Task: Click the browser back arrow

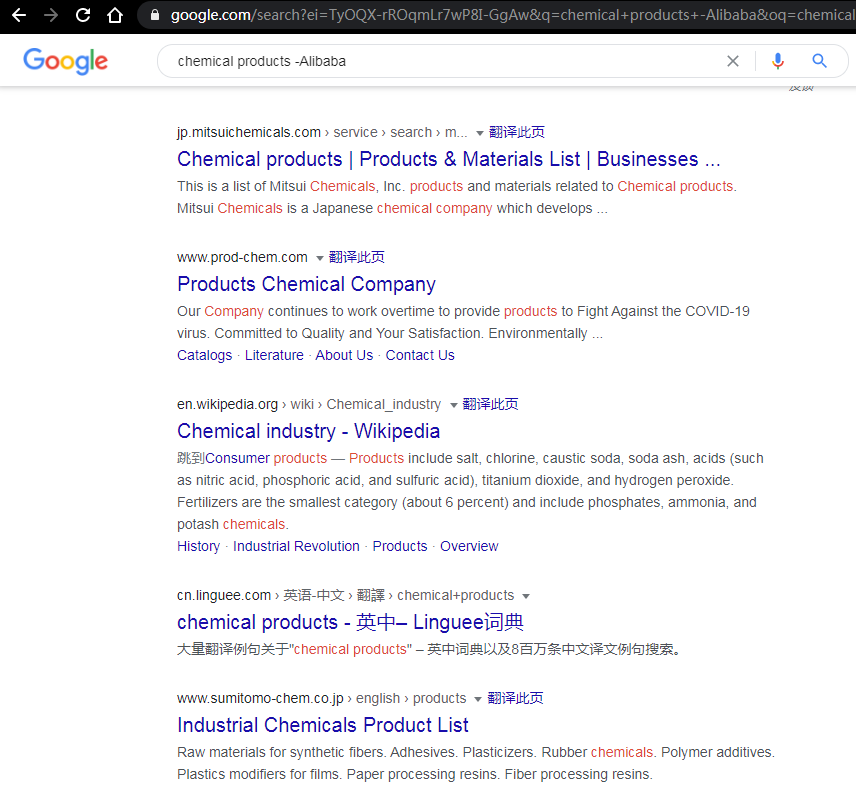Action: (19, 16)
